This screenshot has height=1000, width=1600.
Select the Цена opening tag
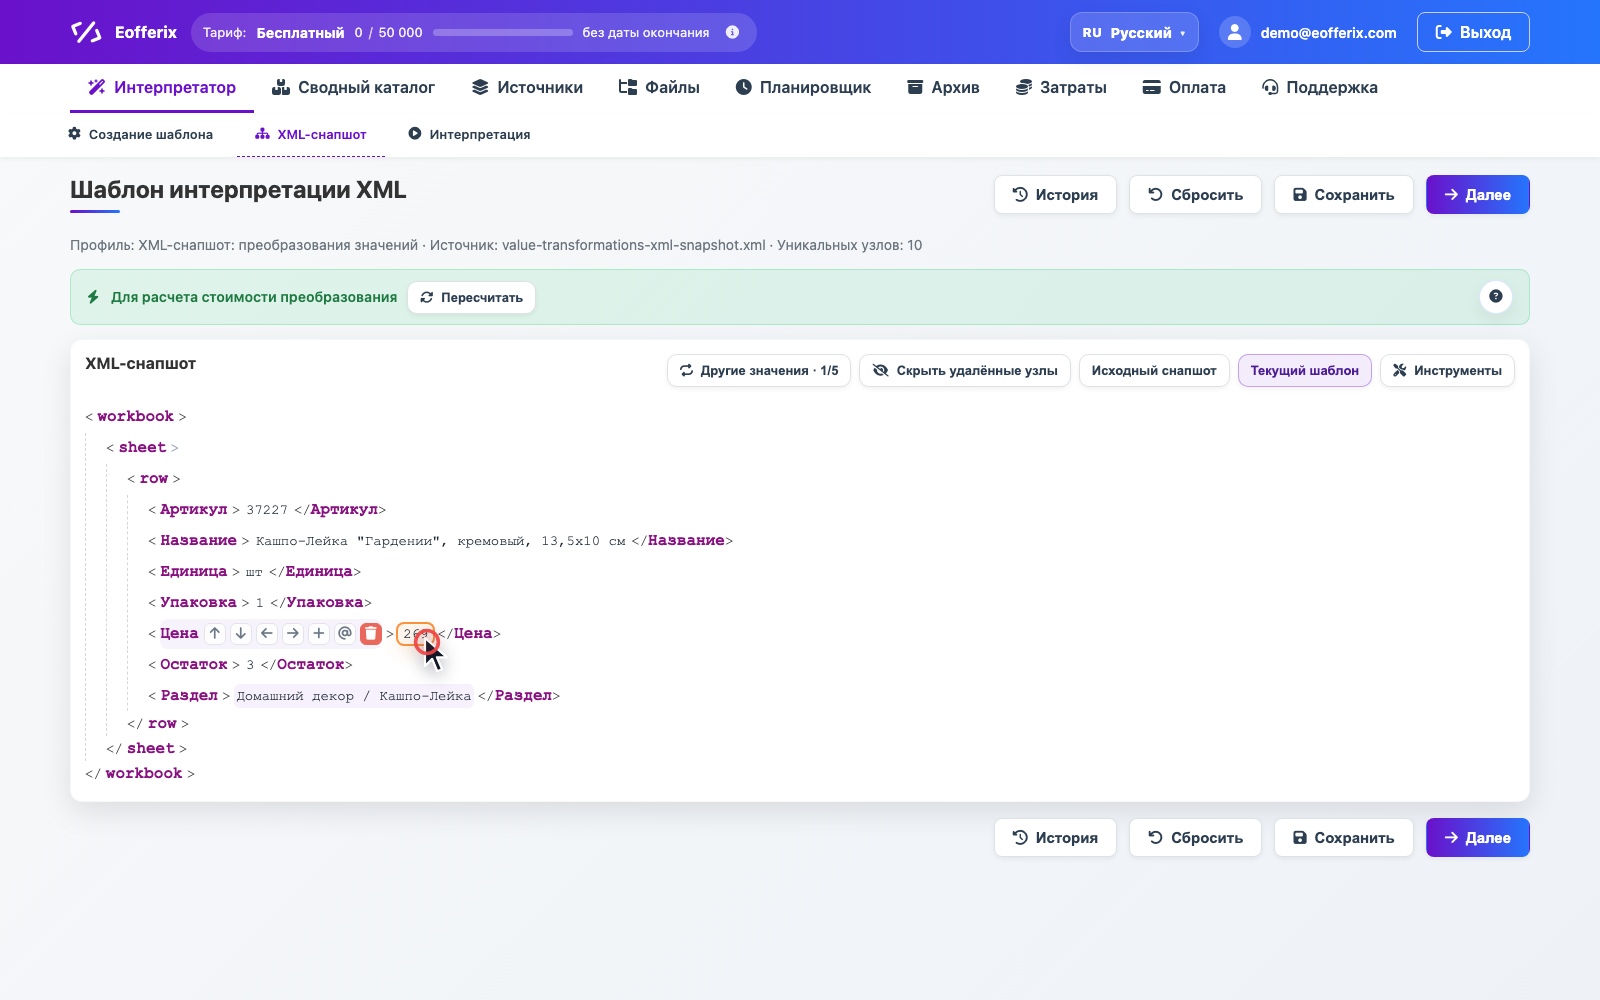[x=179, y=633]
